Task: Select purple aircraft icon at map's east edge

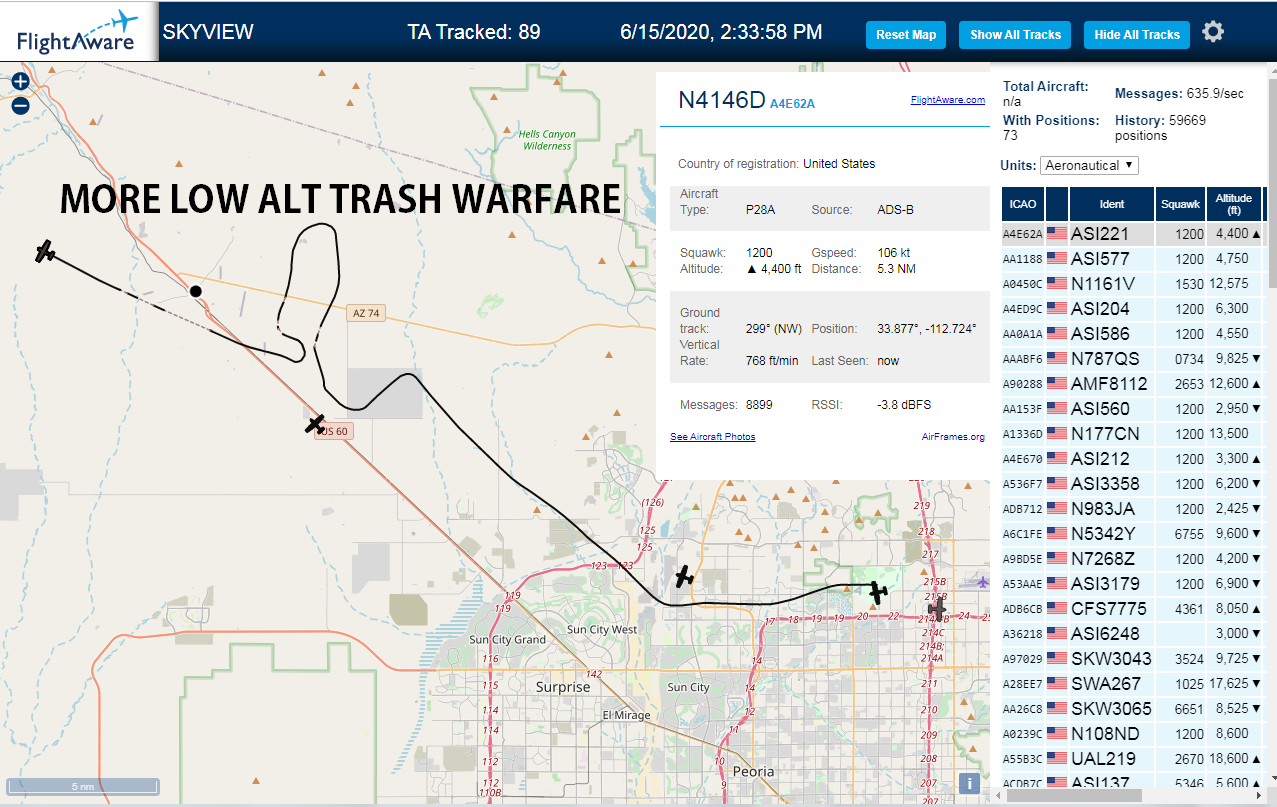Action: 983,582
